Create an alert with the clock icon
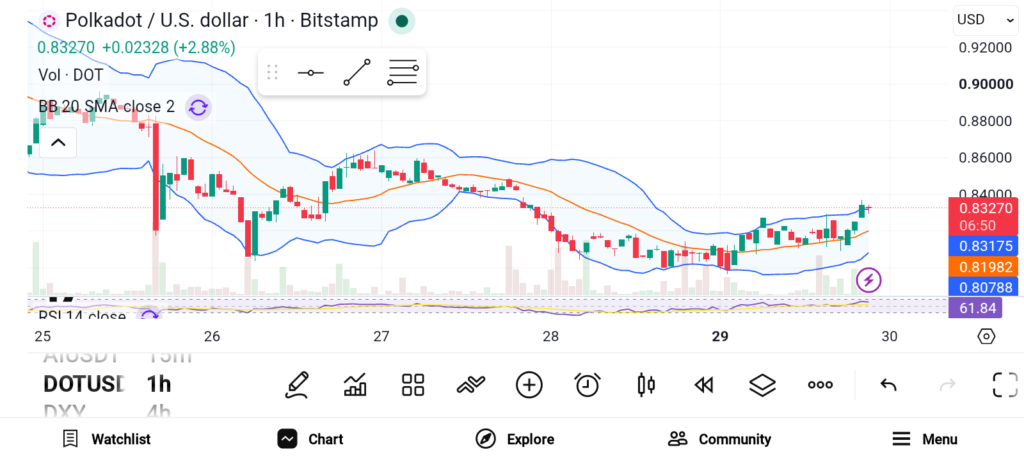Screen dimensions: 1024x461 point(588,385)
